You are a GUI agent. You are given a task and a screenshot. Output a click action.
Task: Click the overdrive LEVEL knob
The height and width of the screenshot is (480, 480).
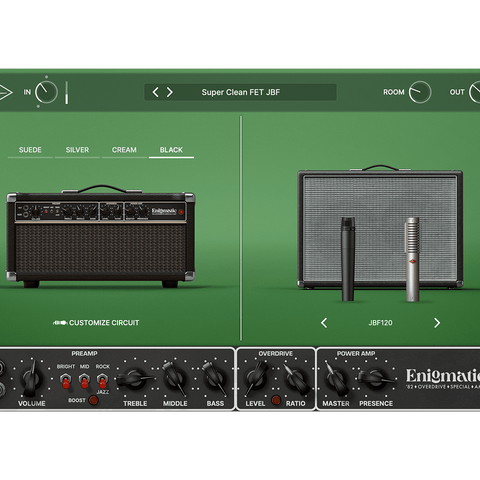pyautogui.click(x=256, y=379)
